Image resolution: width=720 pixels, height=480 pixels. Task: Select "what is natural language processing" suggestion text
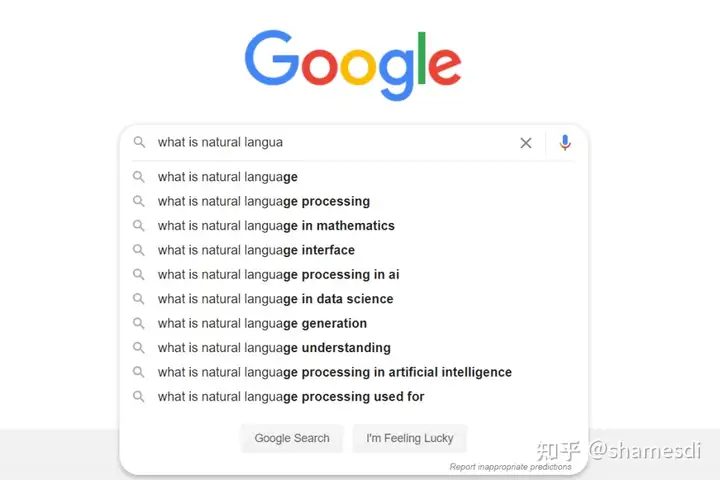(264, 201)
